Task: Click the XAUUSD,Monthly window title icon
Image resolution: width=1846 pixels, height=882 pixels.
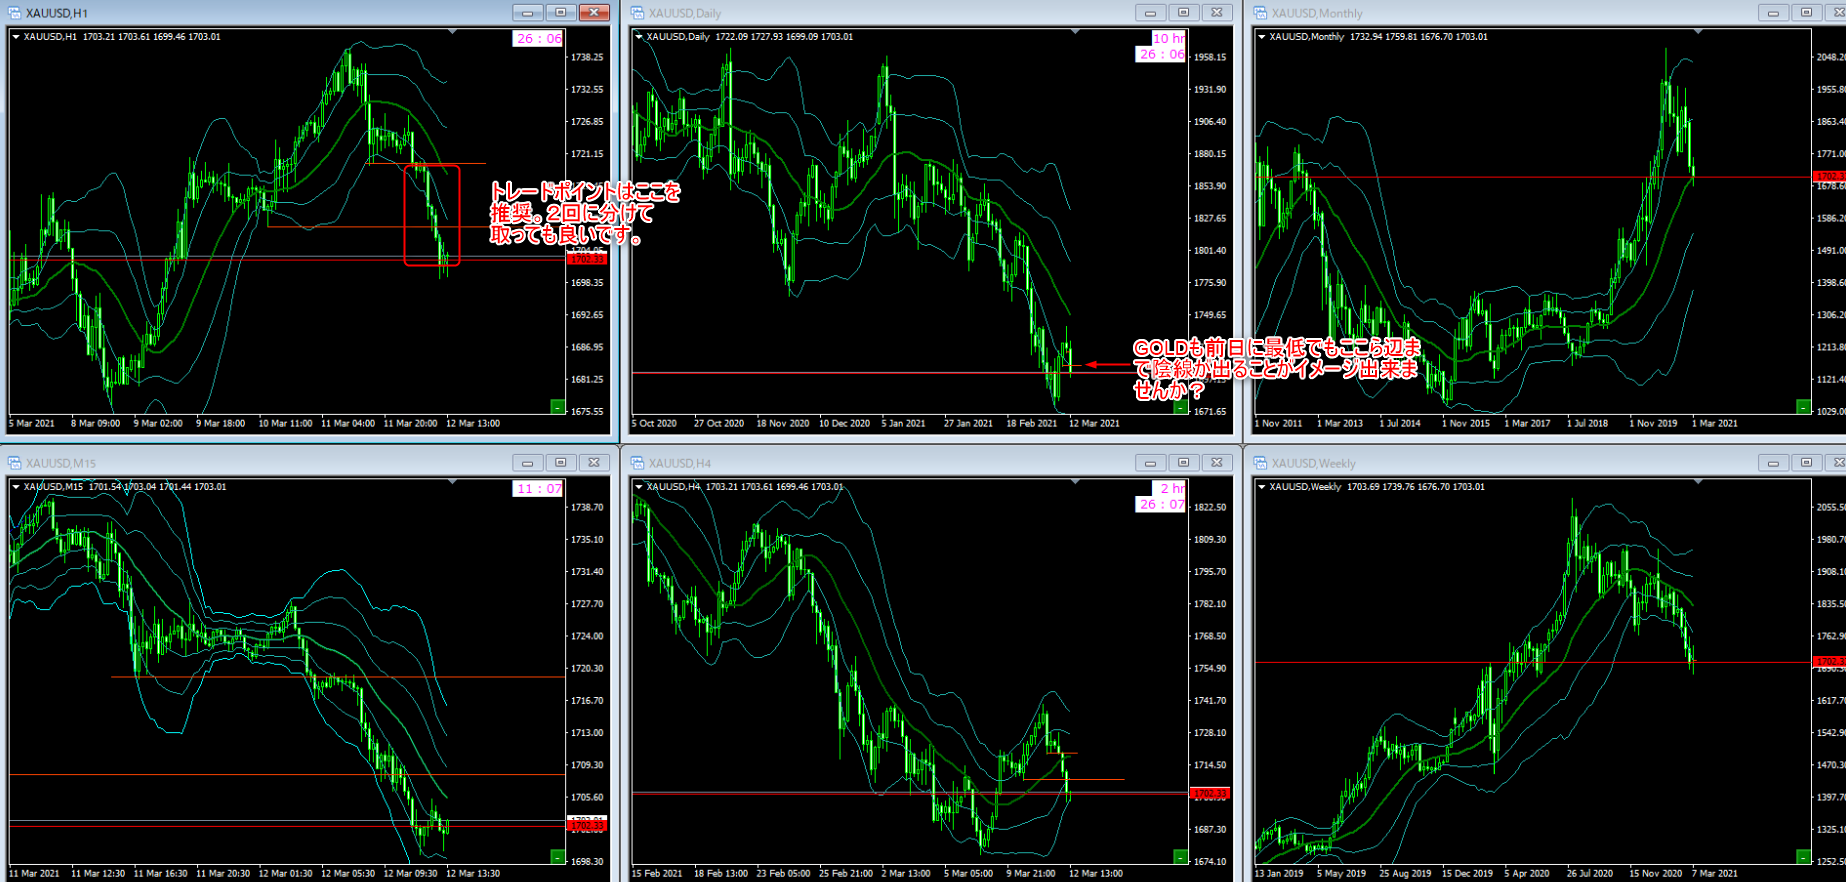Action: click(1260, 13)
